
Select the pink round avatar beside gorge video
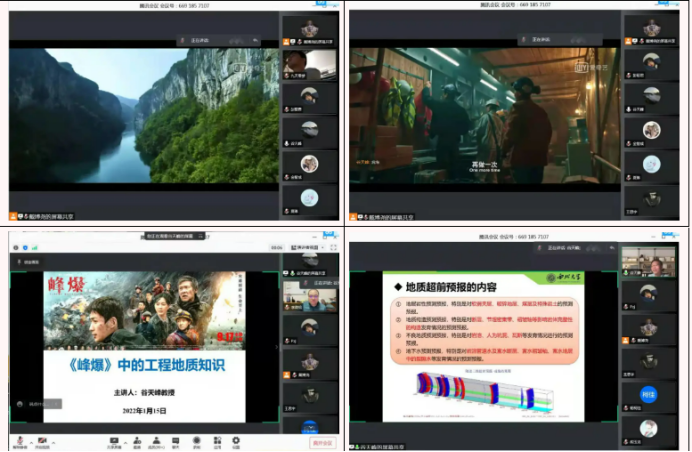coord(309,197)
